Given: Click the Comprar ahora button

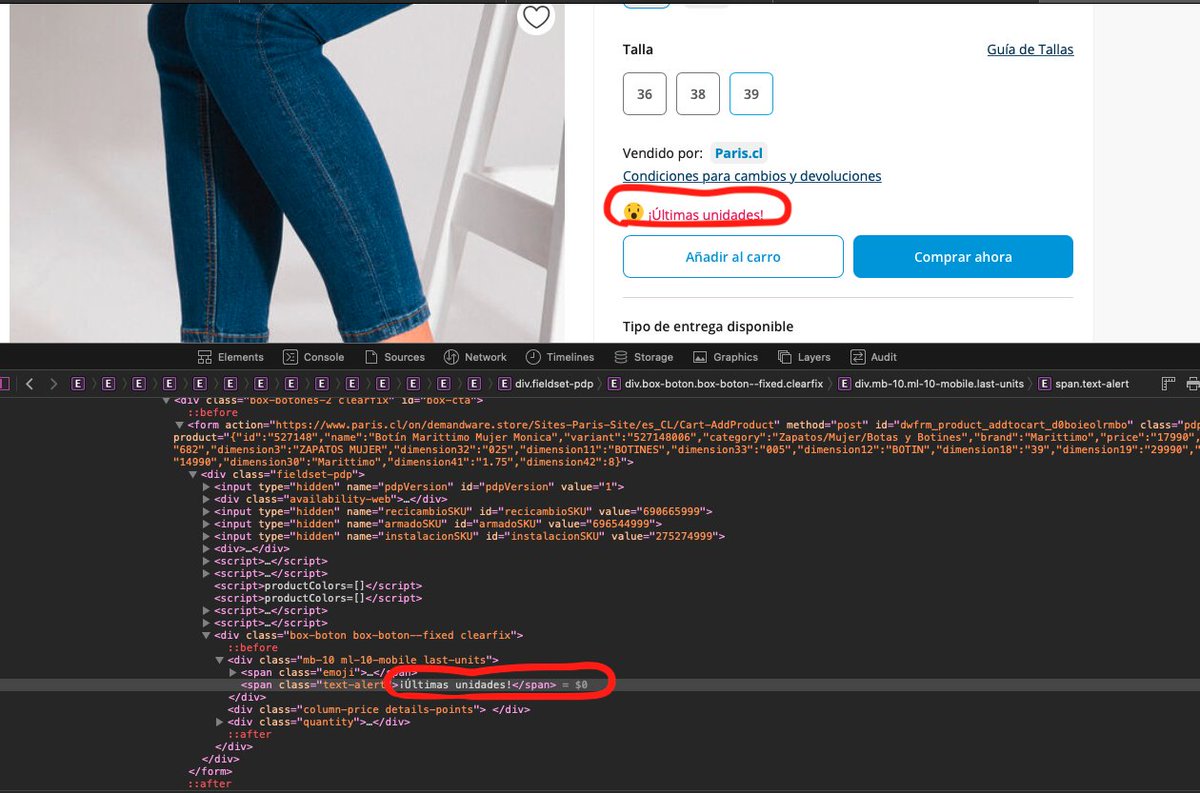Looking at the screenshot, I should point(963,257).
